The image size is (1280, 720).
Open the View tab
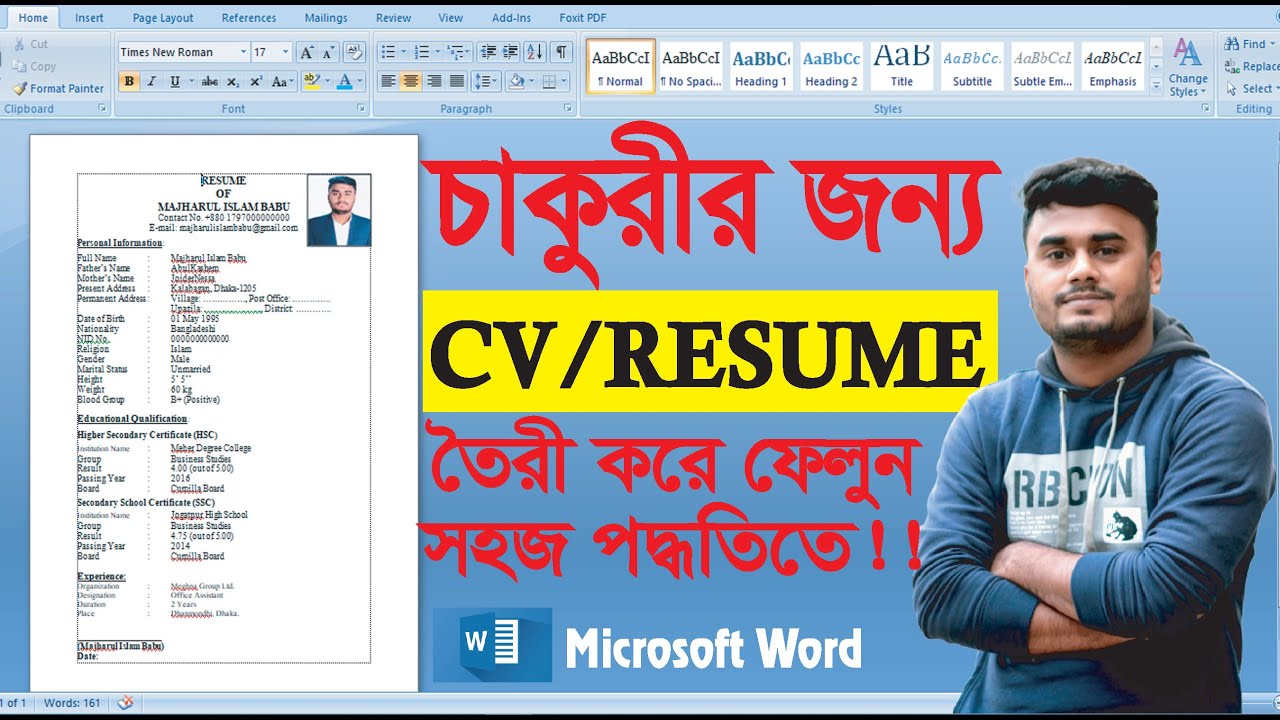click(451, 18)
